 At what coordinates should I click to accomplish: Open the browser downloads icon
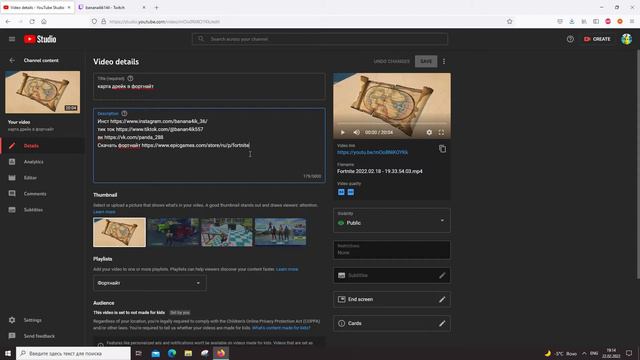point(572,22)
